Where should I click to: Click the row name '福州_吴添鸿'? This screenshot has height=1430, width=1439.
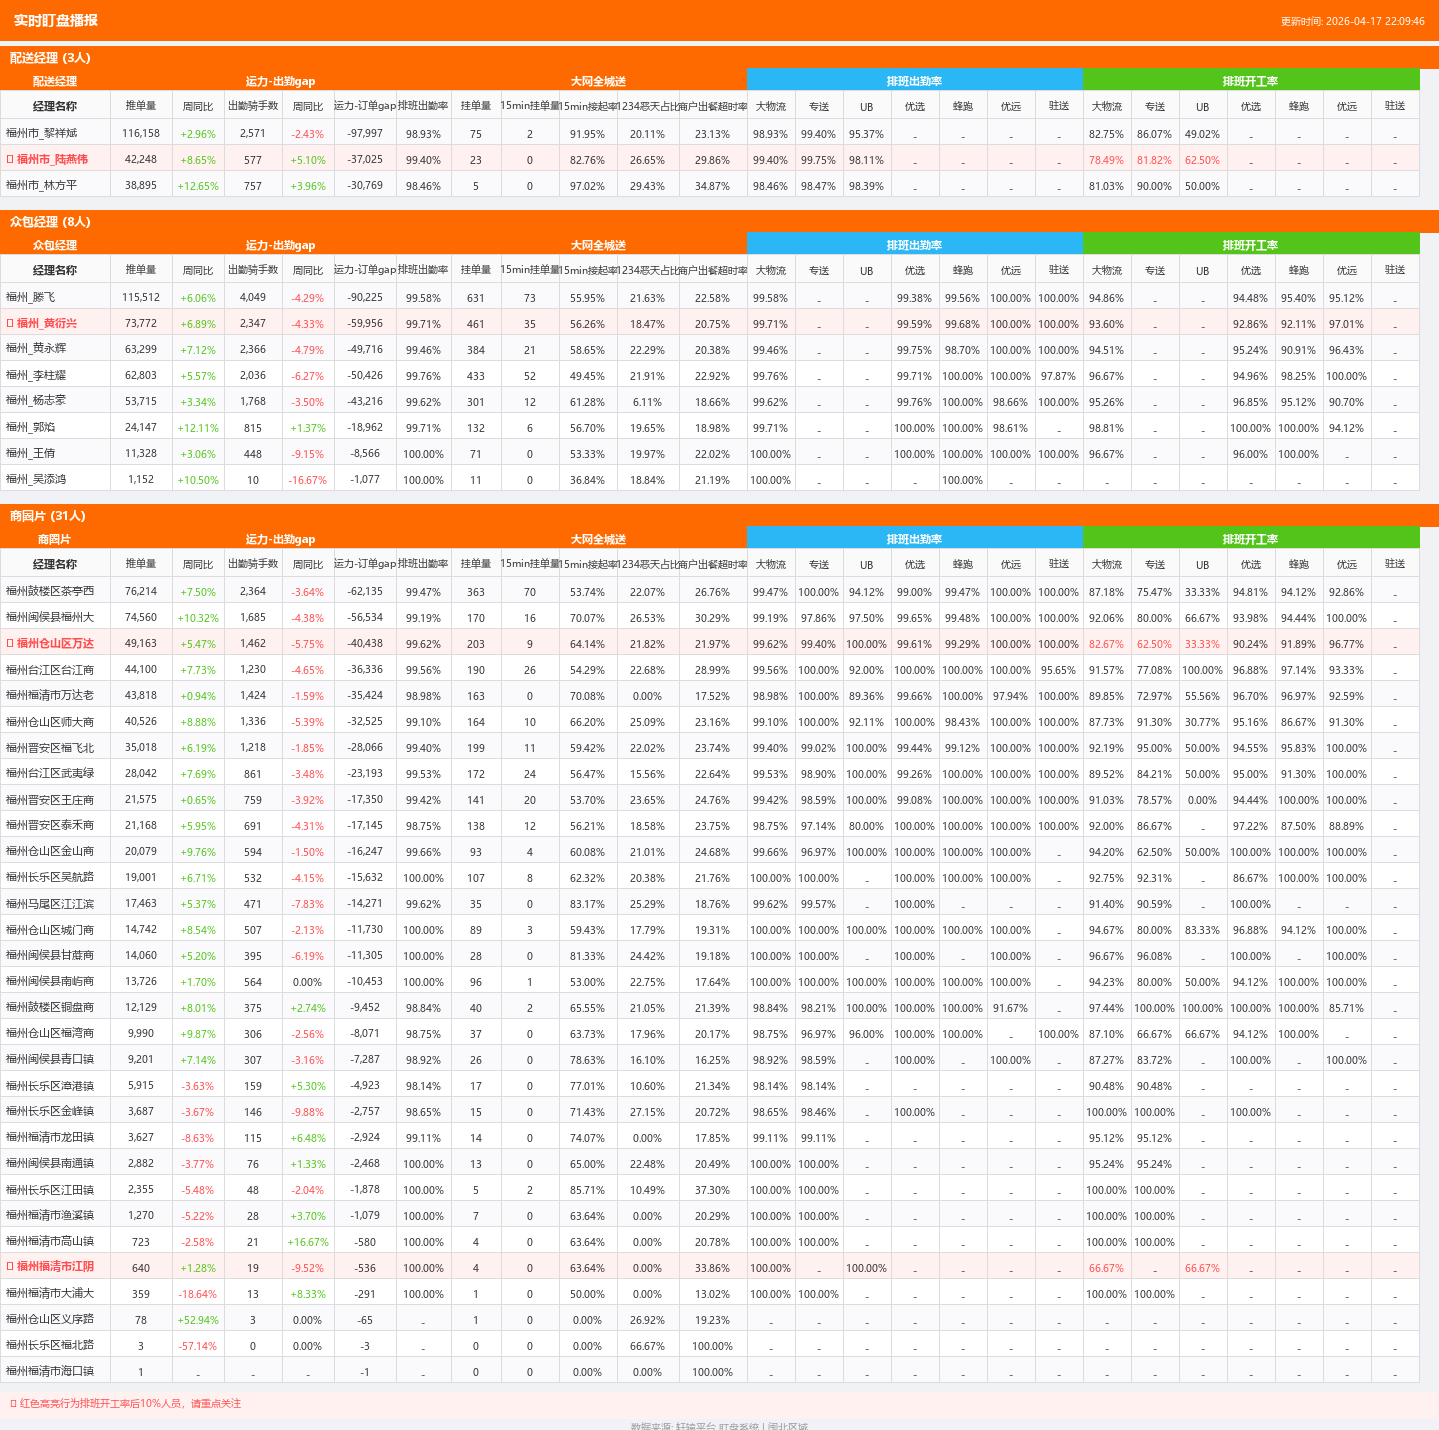pyautogui.click(x=36, y=479)
